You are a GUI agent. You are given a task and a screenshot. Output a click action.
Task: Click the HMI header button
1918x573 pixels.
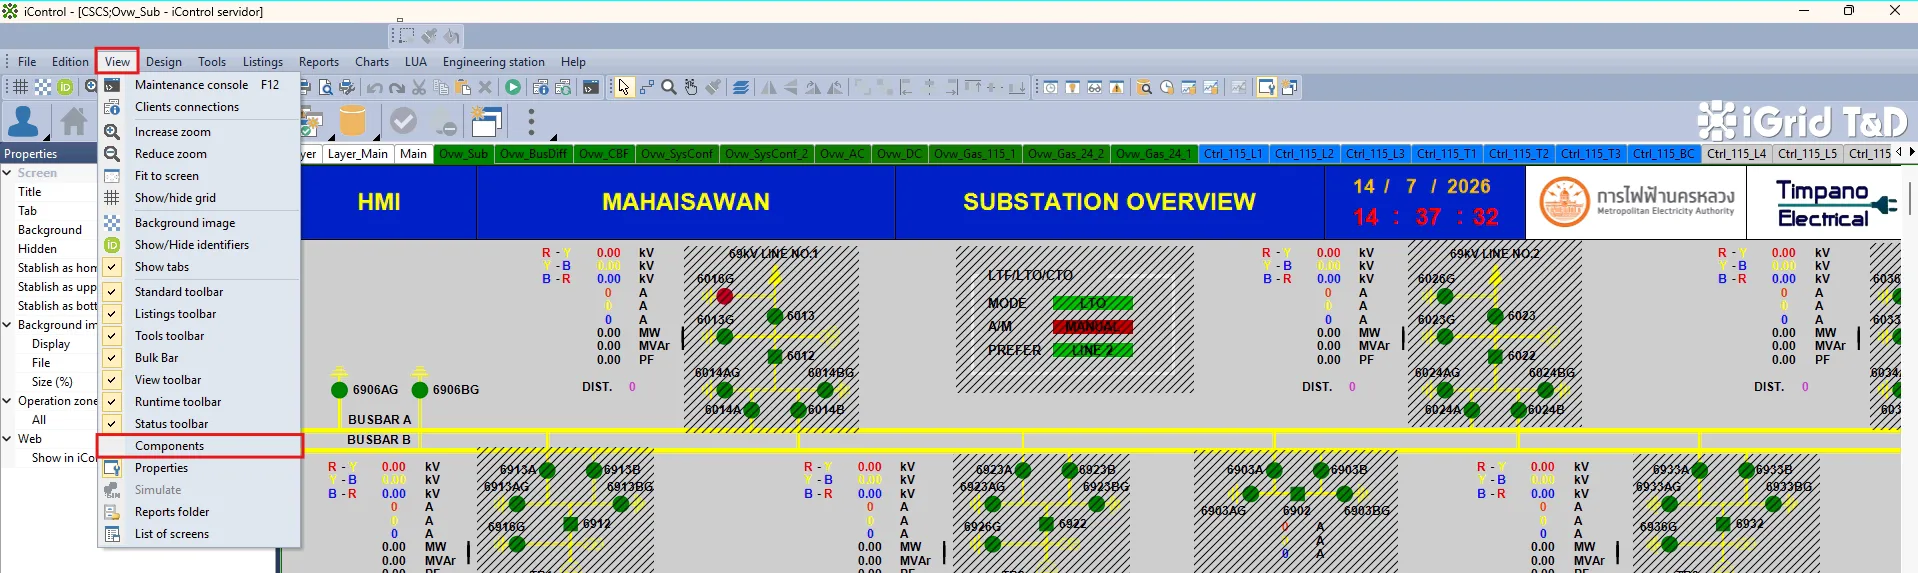tap(379, 202)
